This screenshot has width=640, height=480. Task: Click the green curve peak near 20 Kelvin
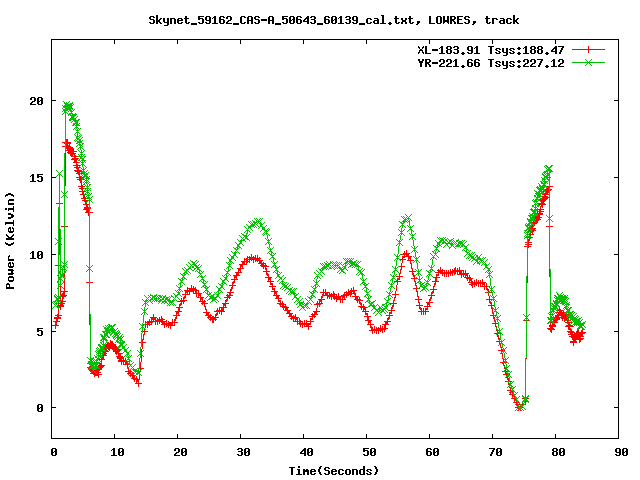[x=67, y=107]
